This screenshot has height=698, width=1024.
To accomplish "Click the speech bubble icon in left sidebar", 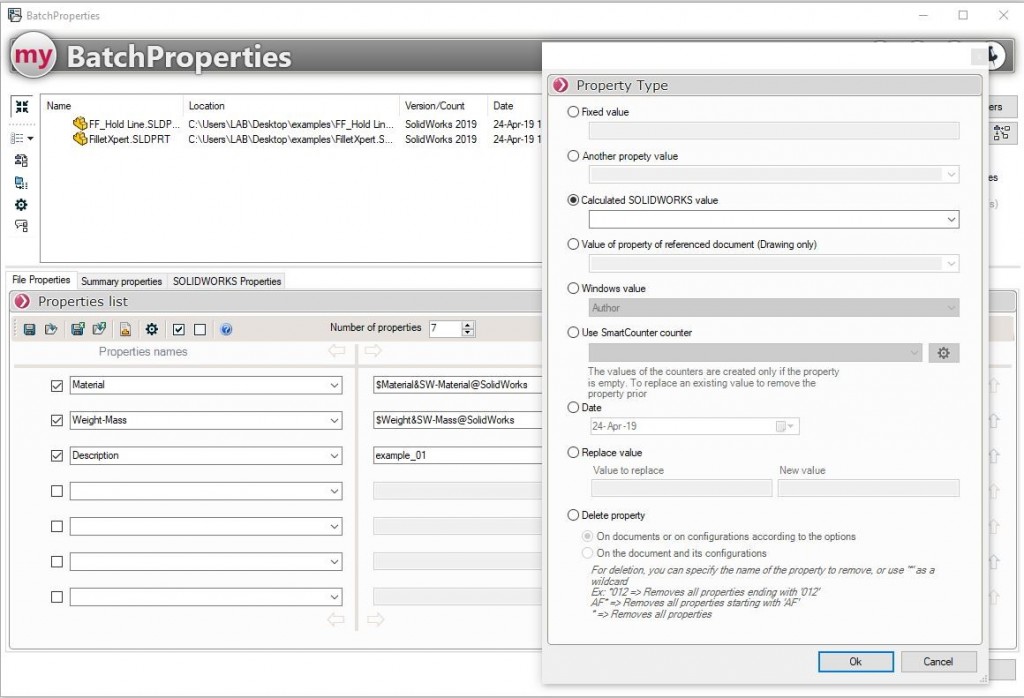I will [x=21, y=226].
